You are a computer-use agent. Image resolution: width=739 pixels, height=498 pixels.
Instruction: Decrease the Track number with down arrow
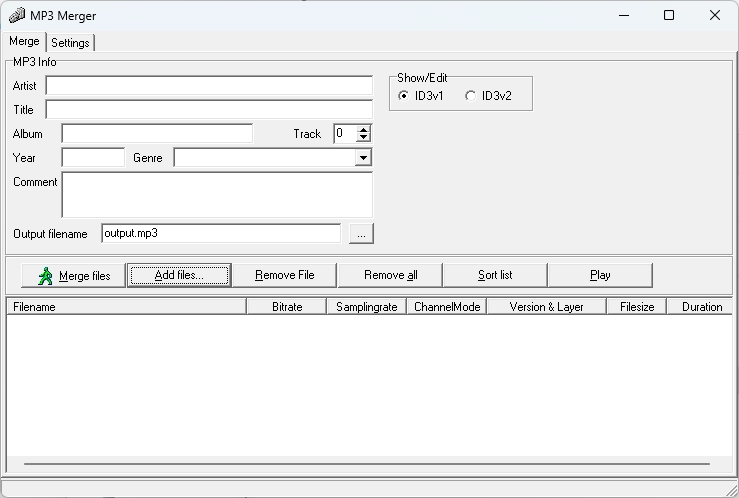tap(363, 138)
